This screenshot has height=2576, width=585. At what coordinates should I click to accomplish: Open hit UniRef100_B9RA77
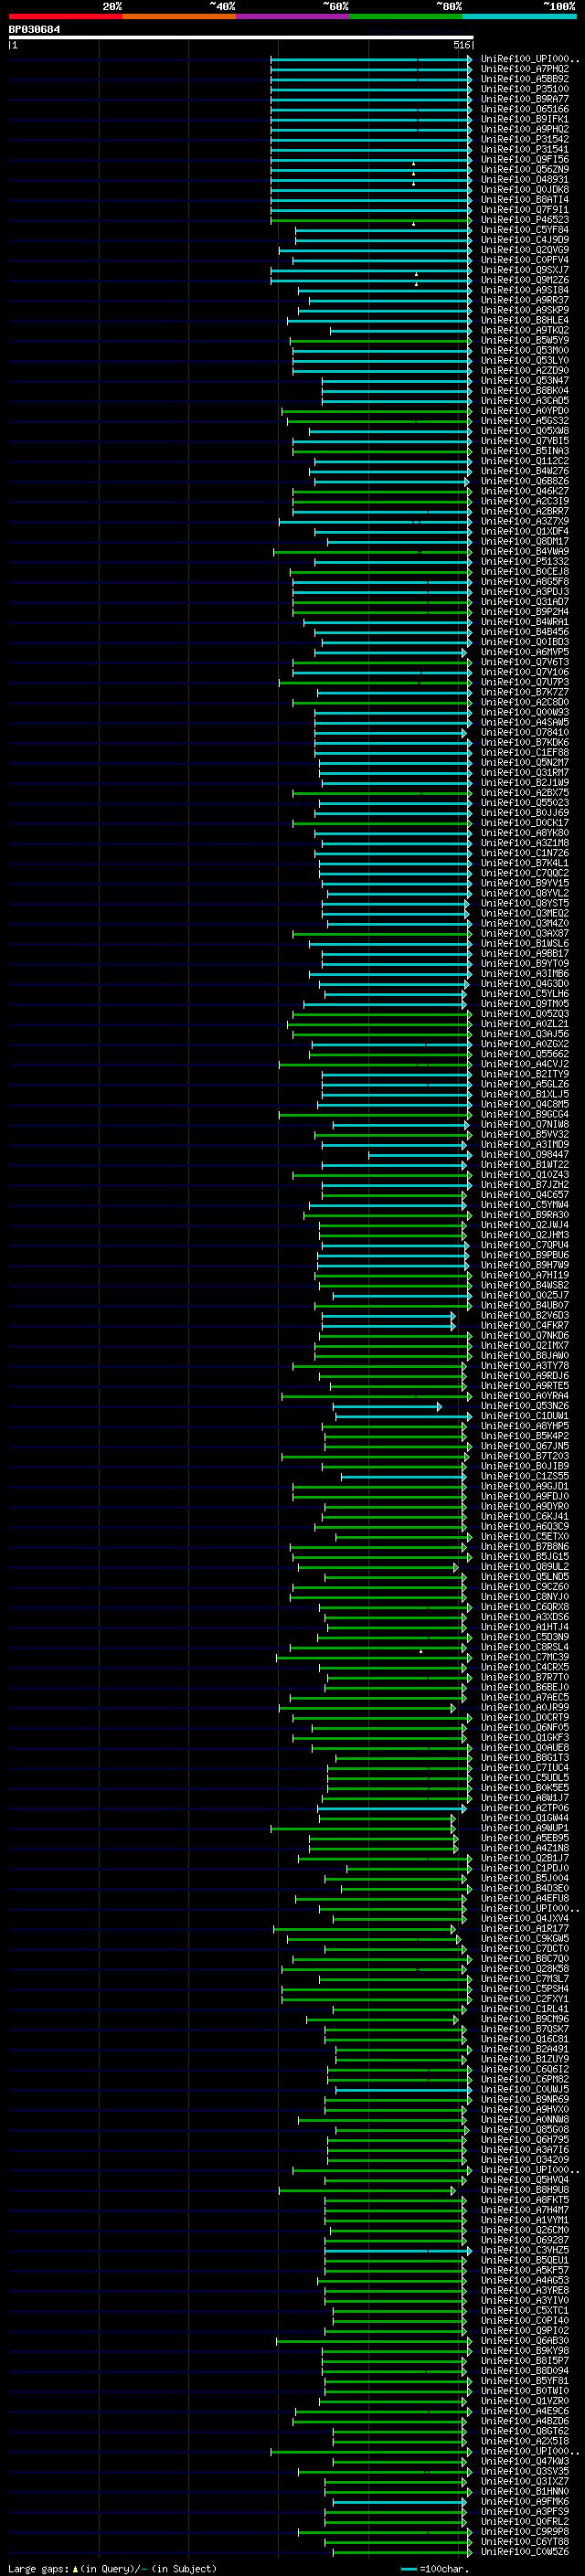(525, 100)
